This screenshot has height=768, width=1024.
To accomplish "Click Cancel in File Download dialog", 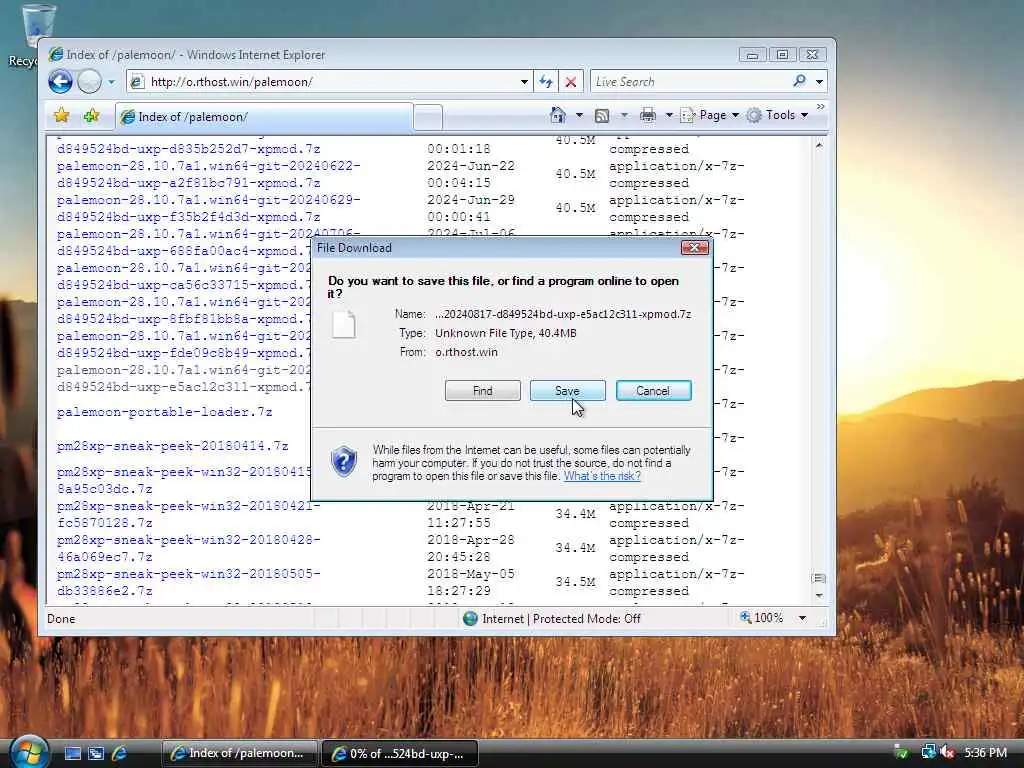I will (x=653, y=391).
